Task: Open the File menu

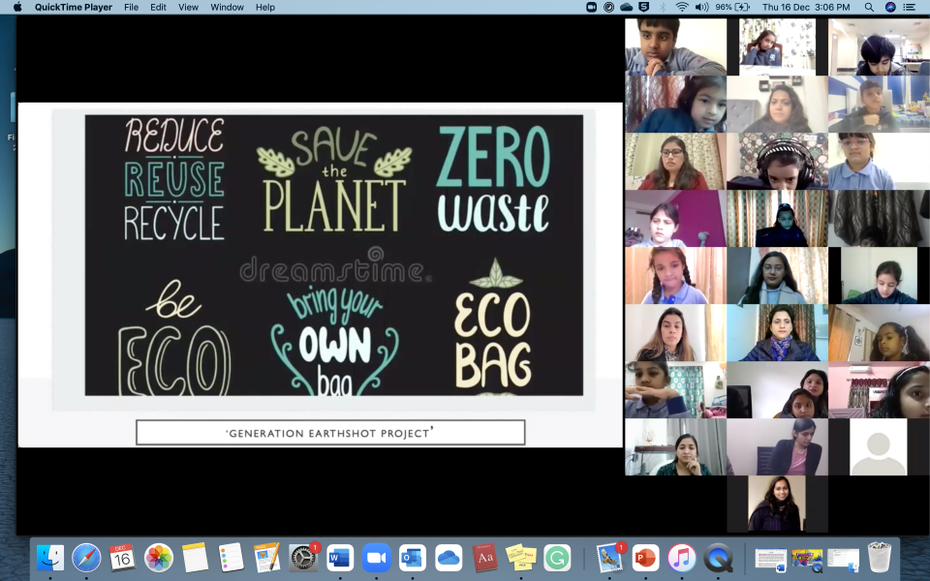Action: (131, 7)
